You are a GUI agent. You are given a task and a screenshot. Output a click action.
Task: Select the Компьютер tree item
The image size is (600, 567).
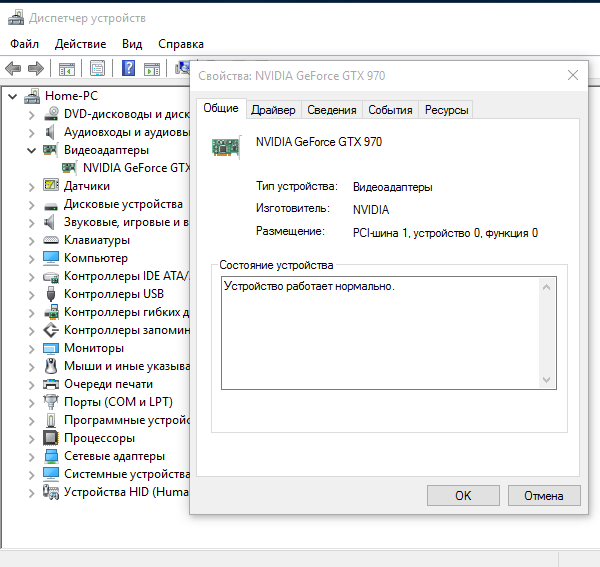tap(96, 258)
